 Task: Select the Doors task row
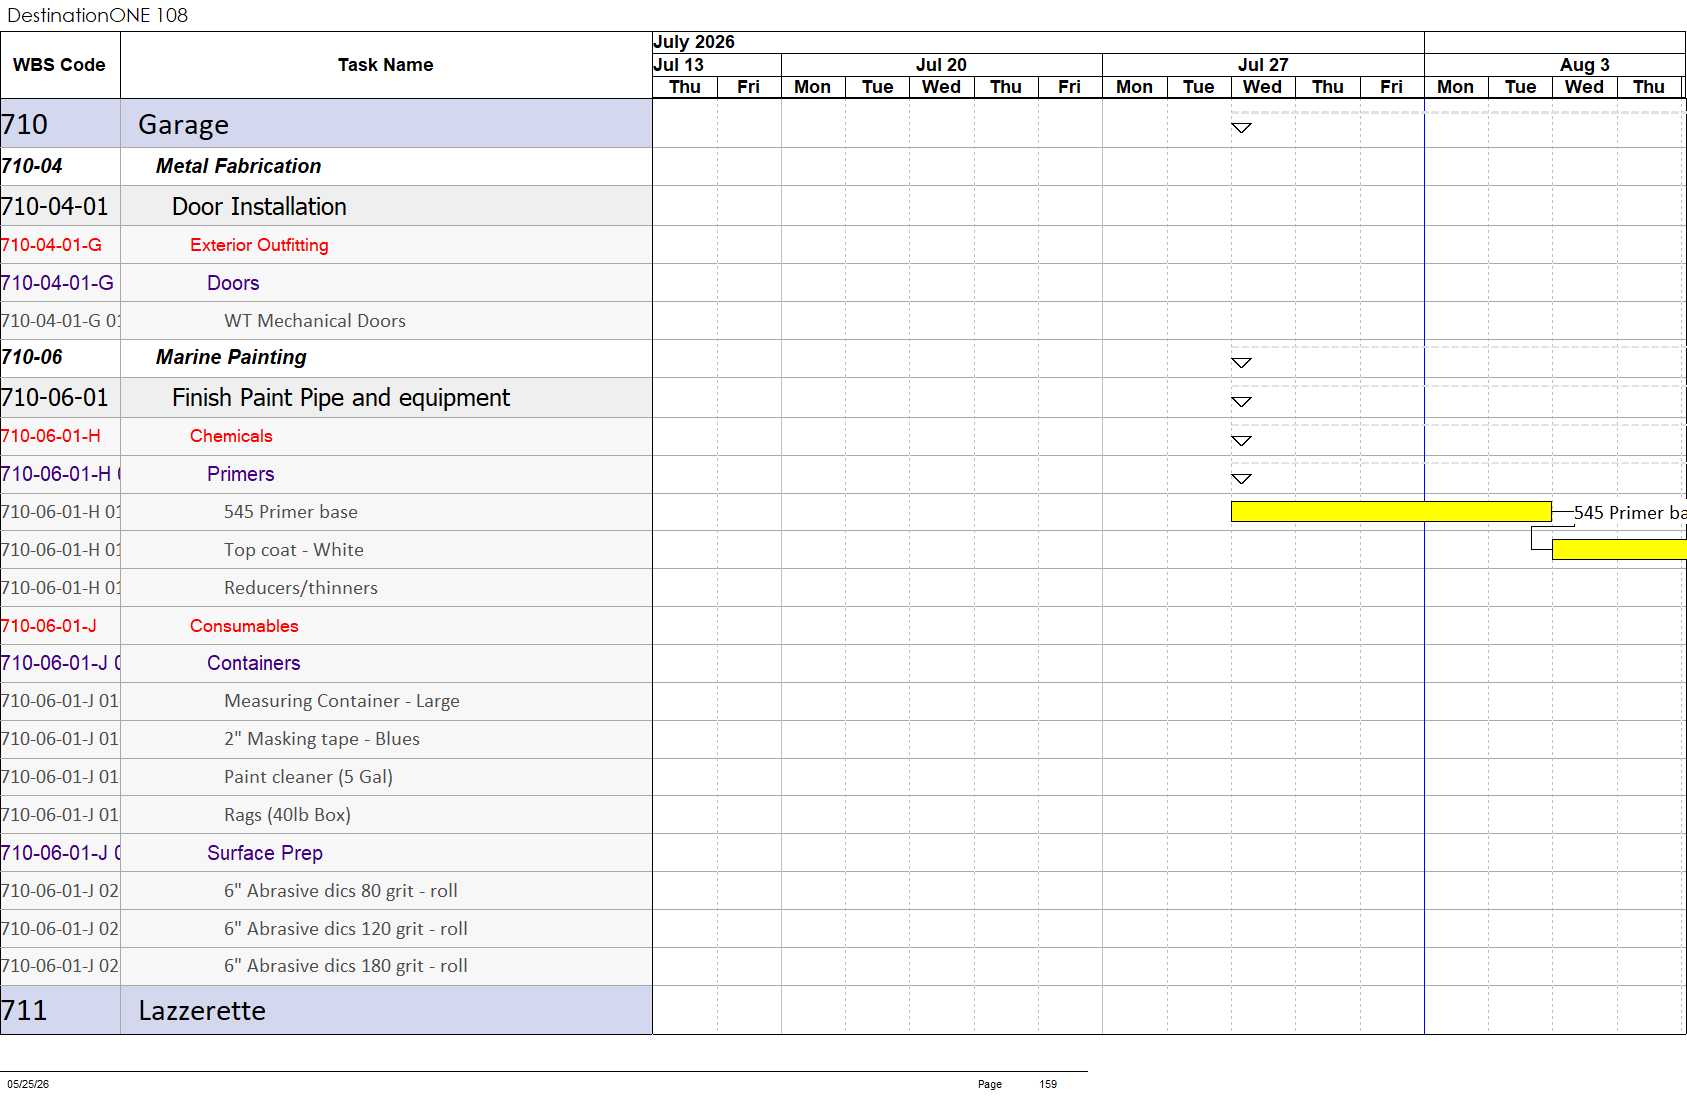pyautogui.click(x=326, y=283)
